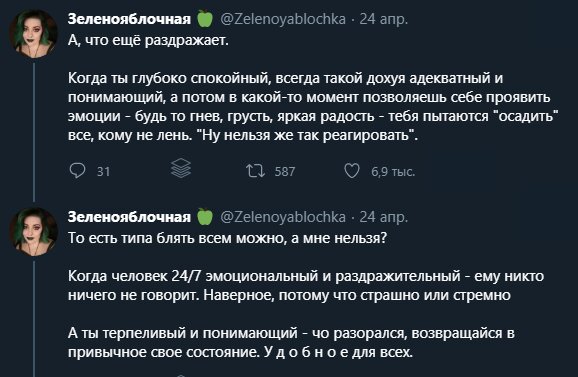578x377 pixels.
Task: Open the retweet count 587
Action: [285, 172]
